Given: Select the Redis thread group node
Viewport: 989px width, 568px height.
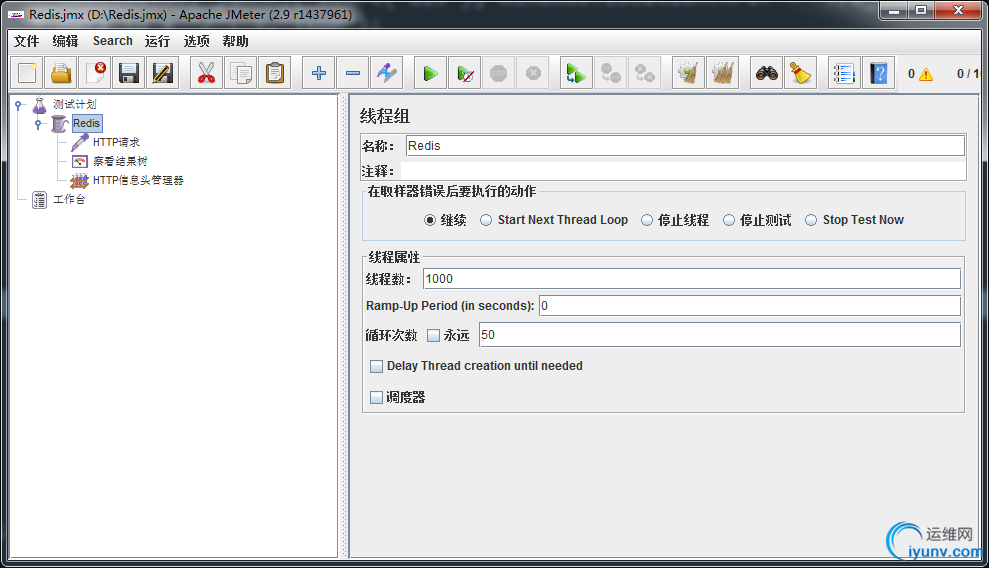Looking at the screenshot, I should pos(86,123).
